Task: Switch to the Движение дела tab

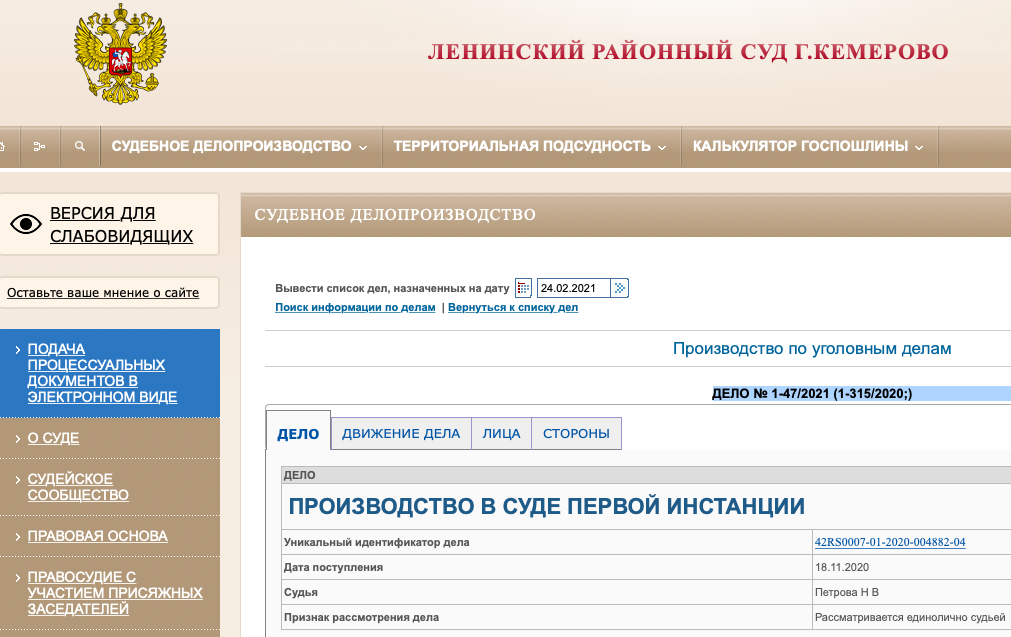Action: (x=401, y=433)
